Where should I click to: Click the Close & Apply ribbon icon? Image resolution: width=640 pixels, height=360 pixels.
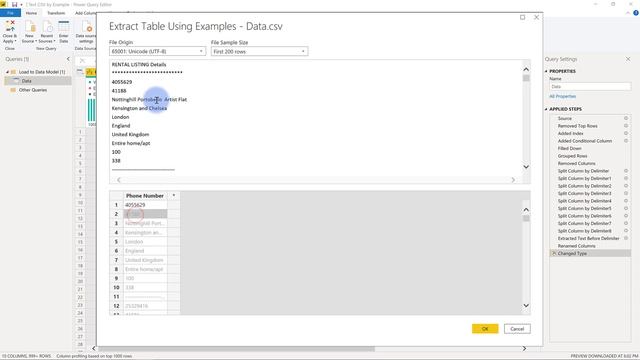[9, 26]
